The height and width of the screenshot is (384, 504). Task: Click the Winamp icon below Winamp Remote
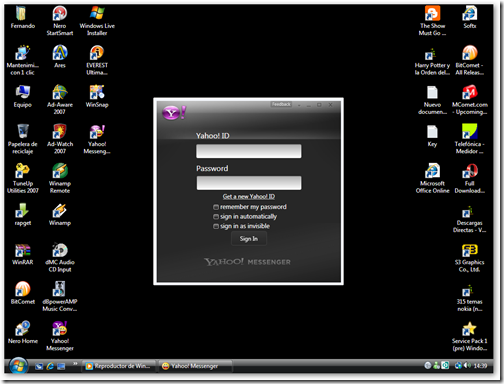pyautogui.click(x=60, y=214)
